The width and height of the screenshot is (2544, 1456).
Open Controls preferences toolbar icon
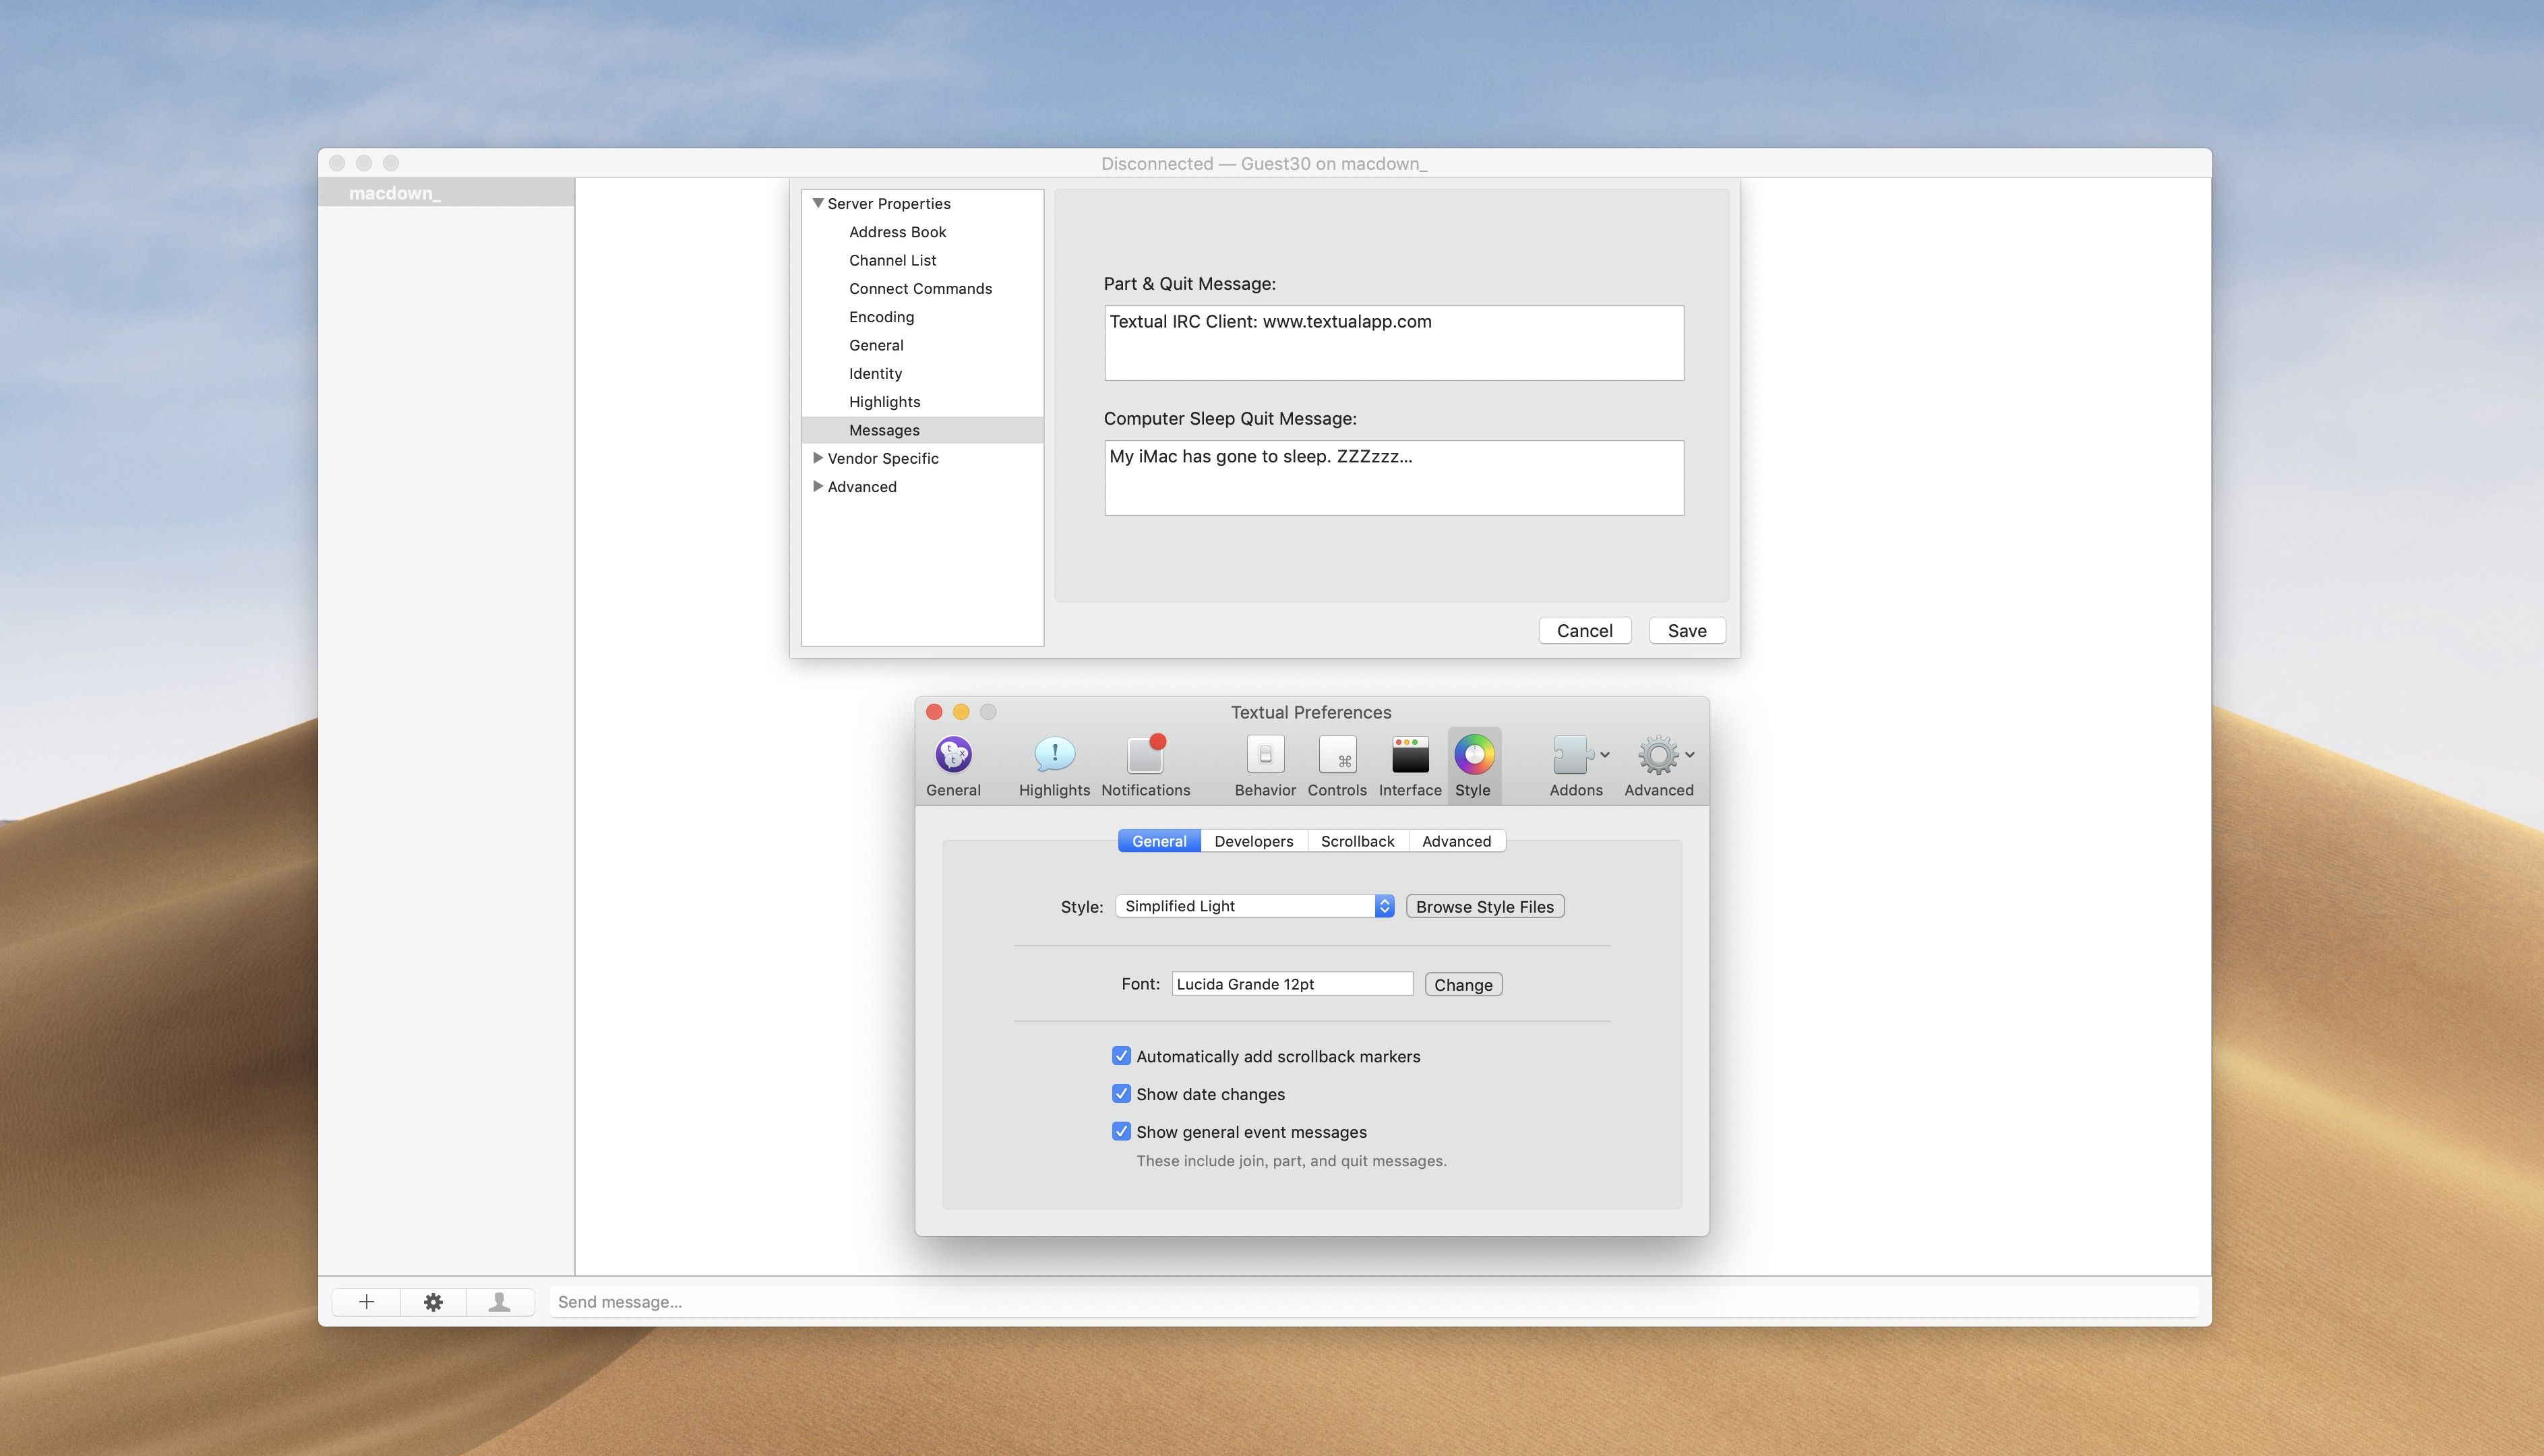point(1337,766)
